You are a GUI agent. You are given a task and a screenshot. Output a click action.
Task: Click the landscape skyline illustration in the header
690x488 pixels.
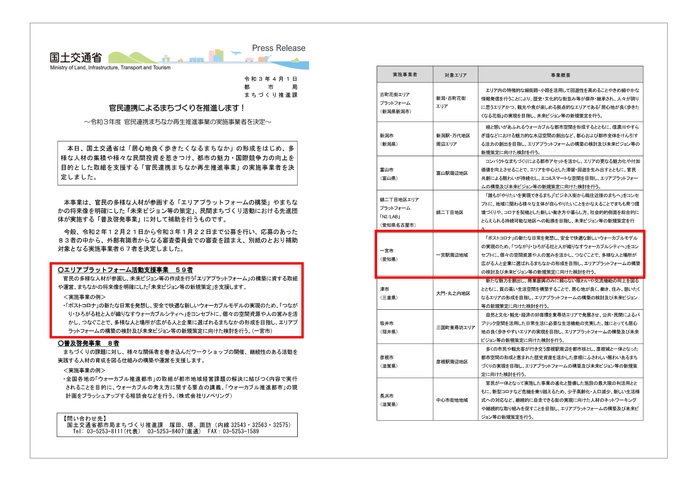click(x=208, y=58)
